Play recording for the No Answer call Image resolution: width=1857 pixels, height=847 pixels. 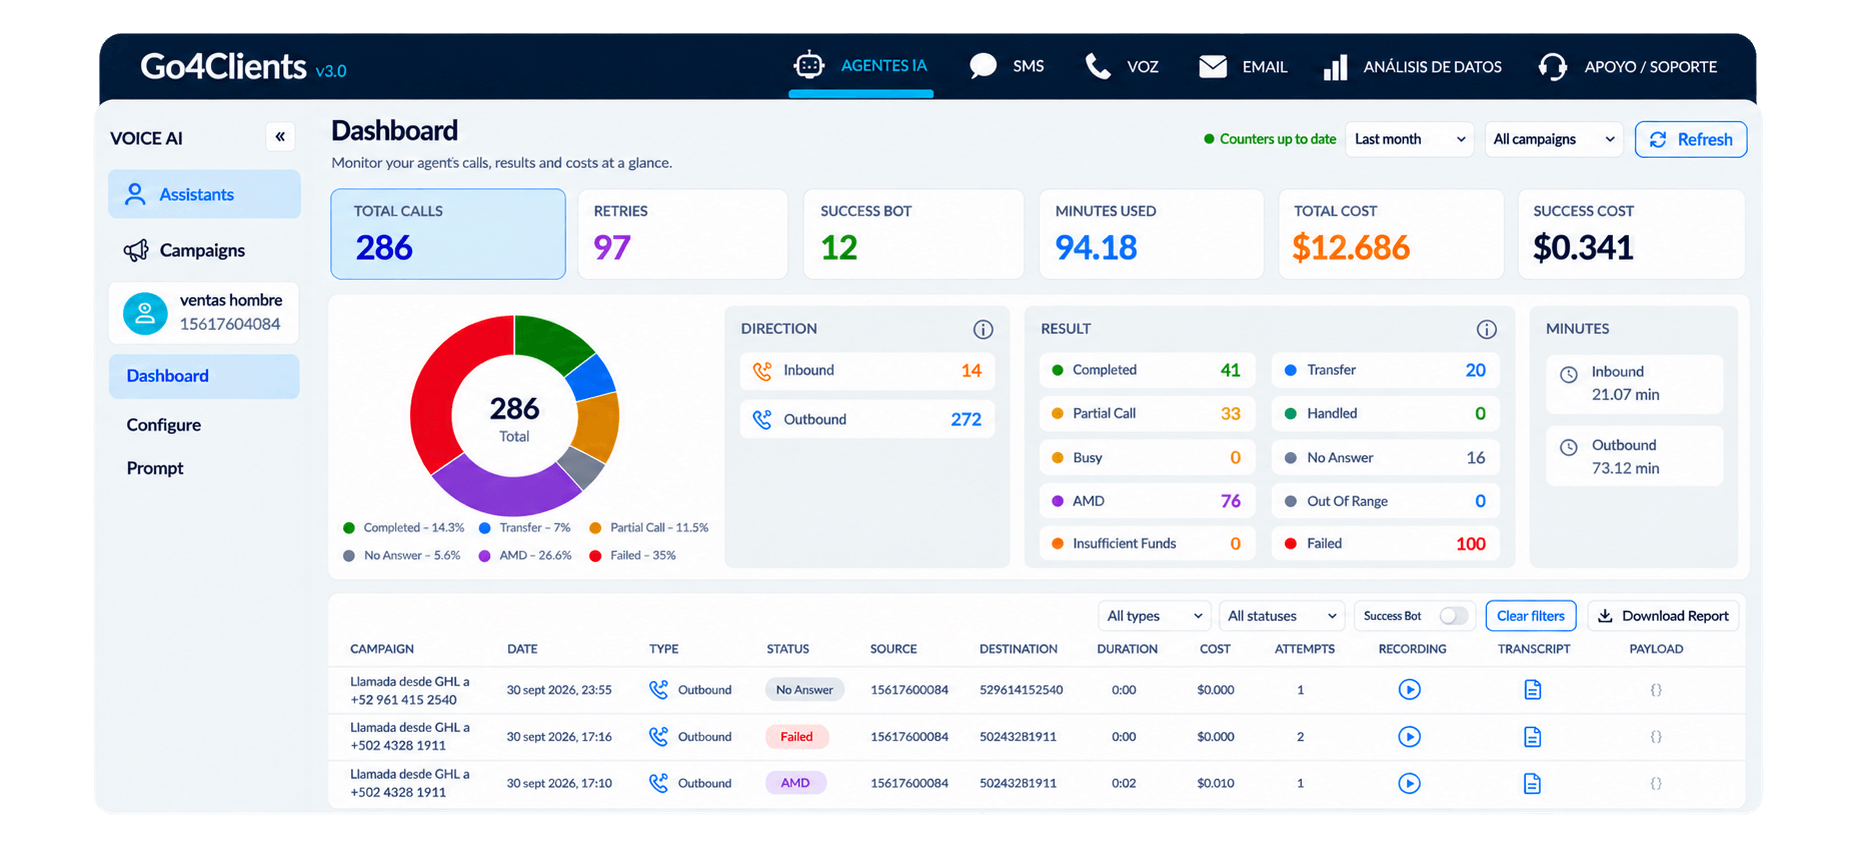(x=1409, y=689)
